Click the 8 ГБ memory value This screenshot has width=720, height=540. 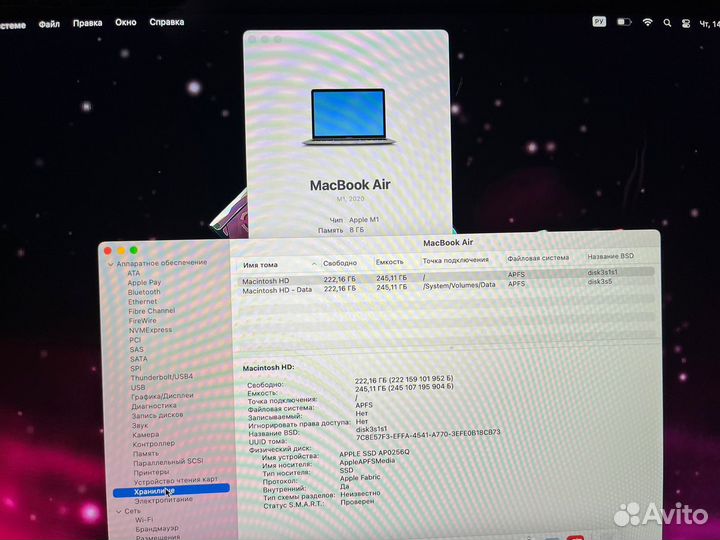[x=356, y=230]
